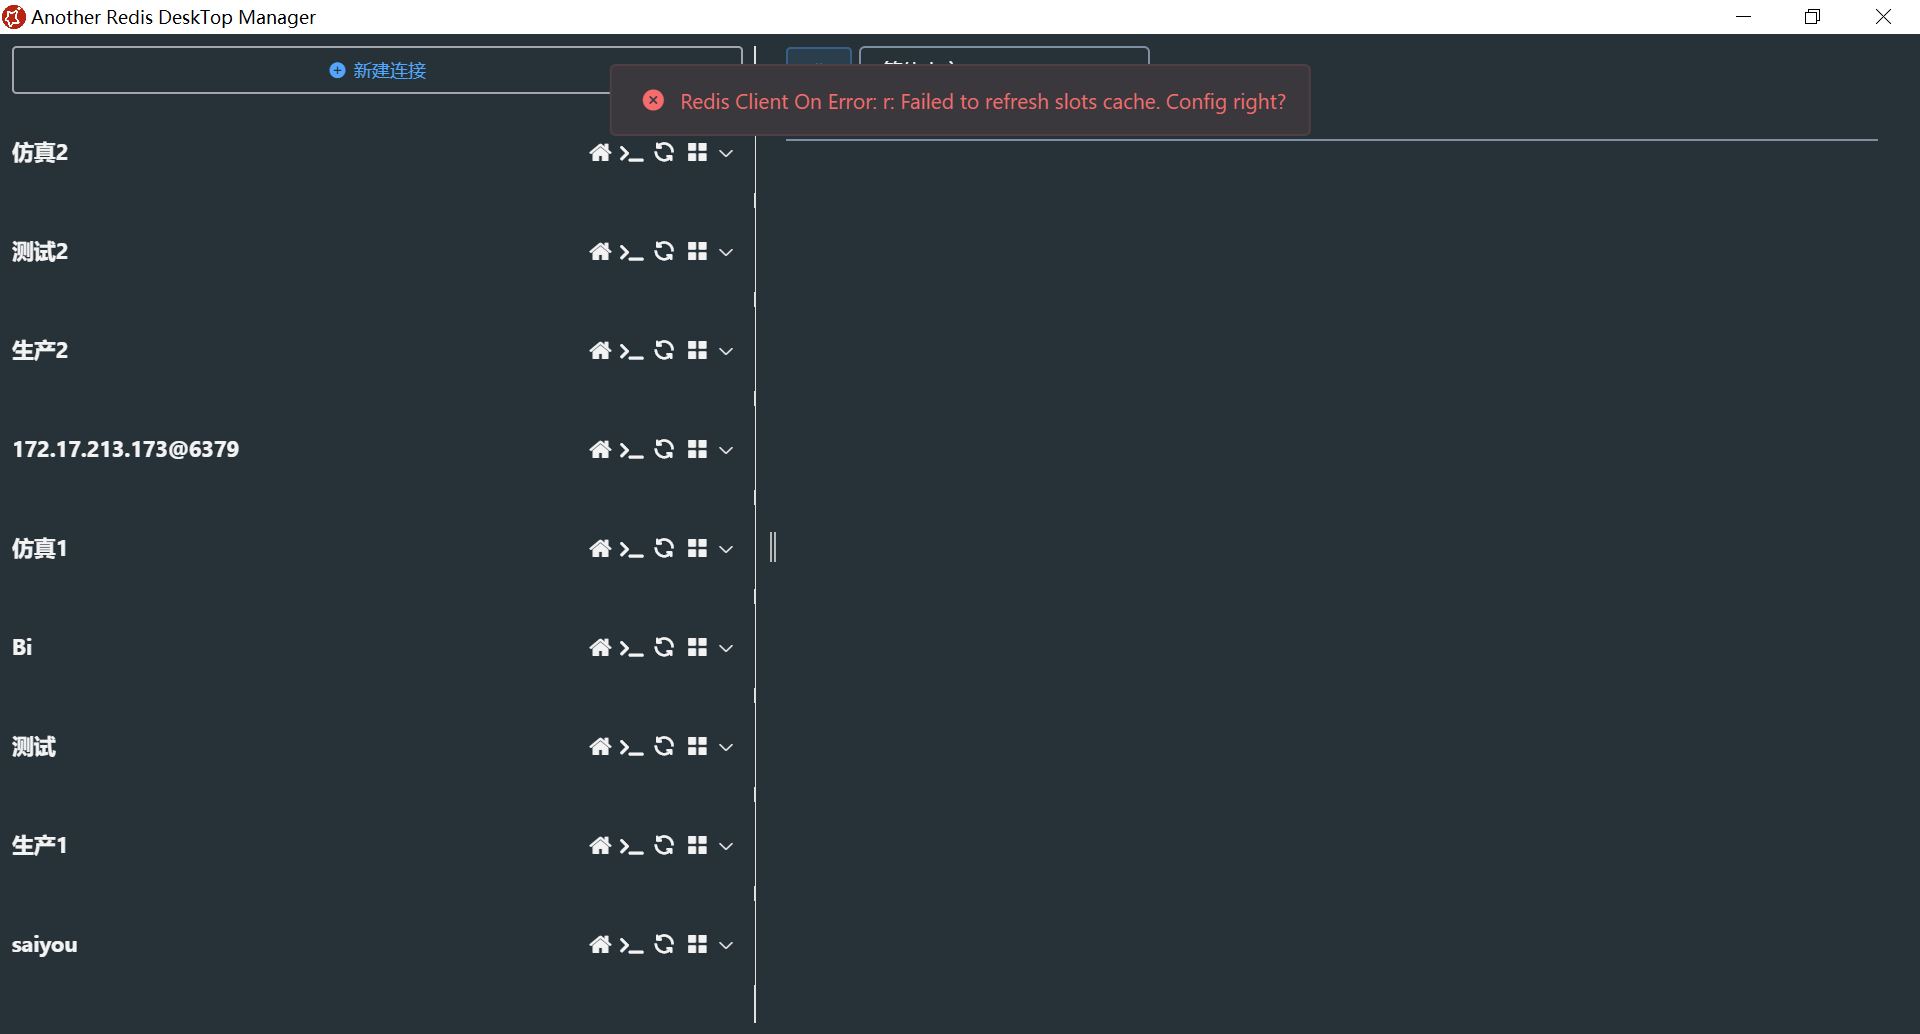The height and width of the screenshot is (1034, 1920).
Task: Select the 测试 connection name
Action: 34,746
